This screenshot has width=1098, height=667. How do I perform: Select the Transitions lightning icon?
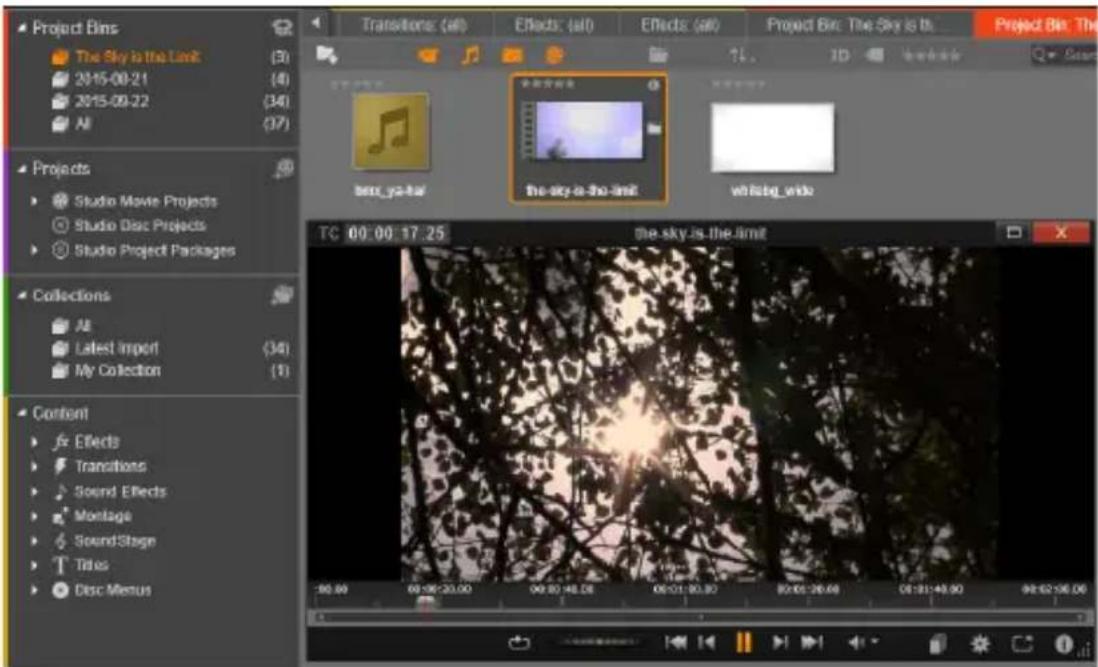[x=61, y=467]
